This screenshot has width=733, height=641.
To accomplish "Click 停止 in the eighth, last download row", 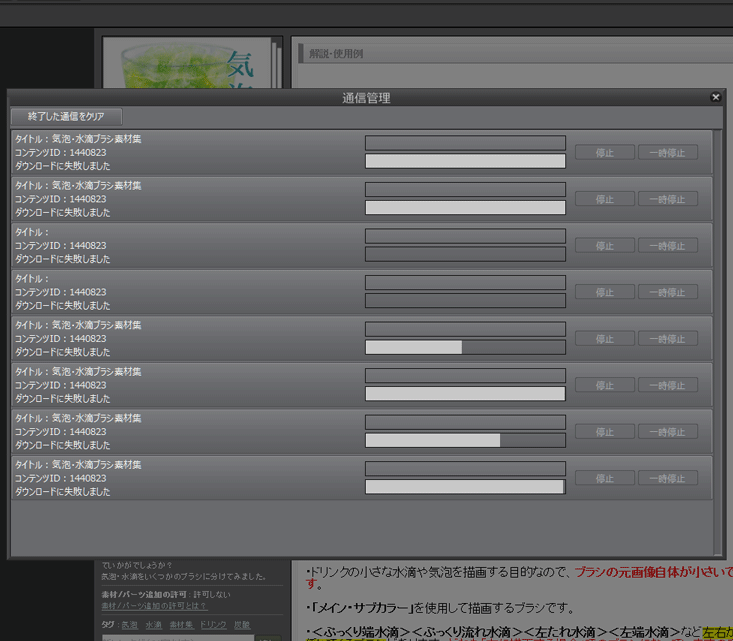I will click(604, 478).
